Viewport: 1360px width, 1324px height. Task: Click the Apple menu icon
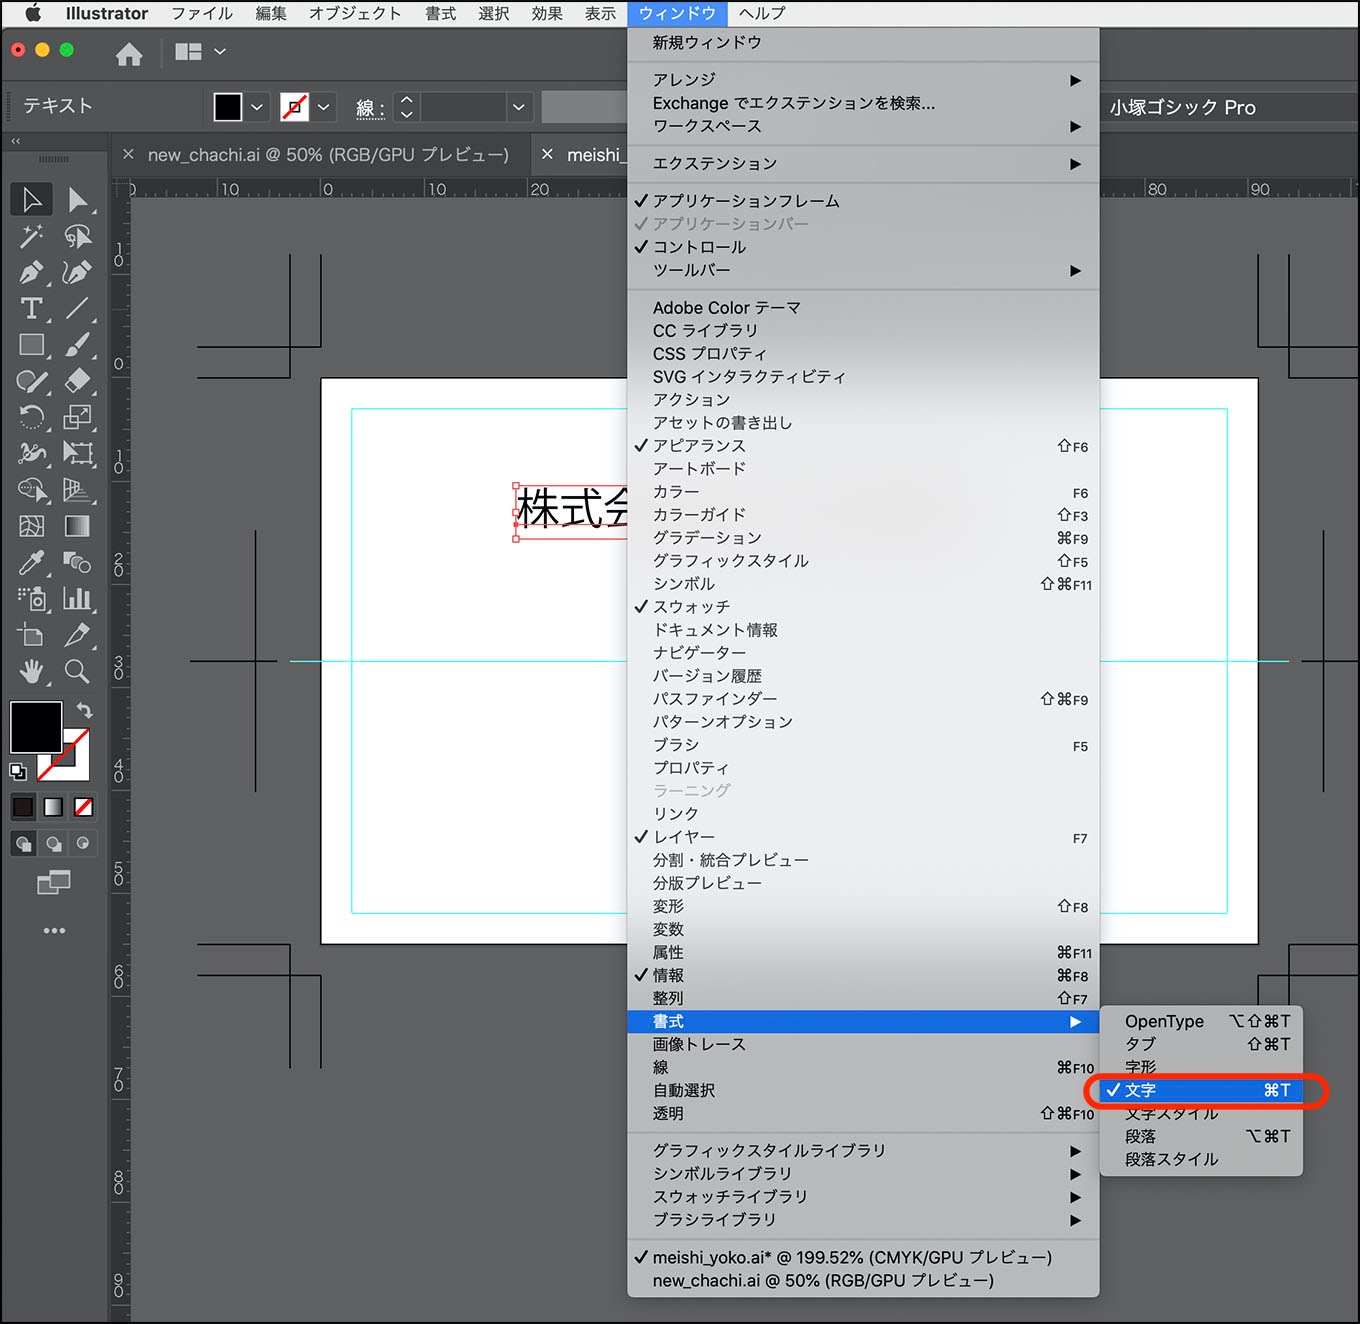click(32, 13)
